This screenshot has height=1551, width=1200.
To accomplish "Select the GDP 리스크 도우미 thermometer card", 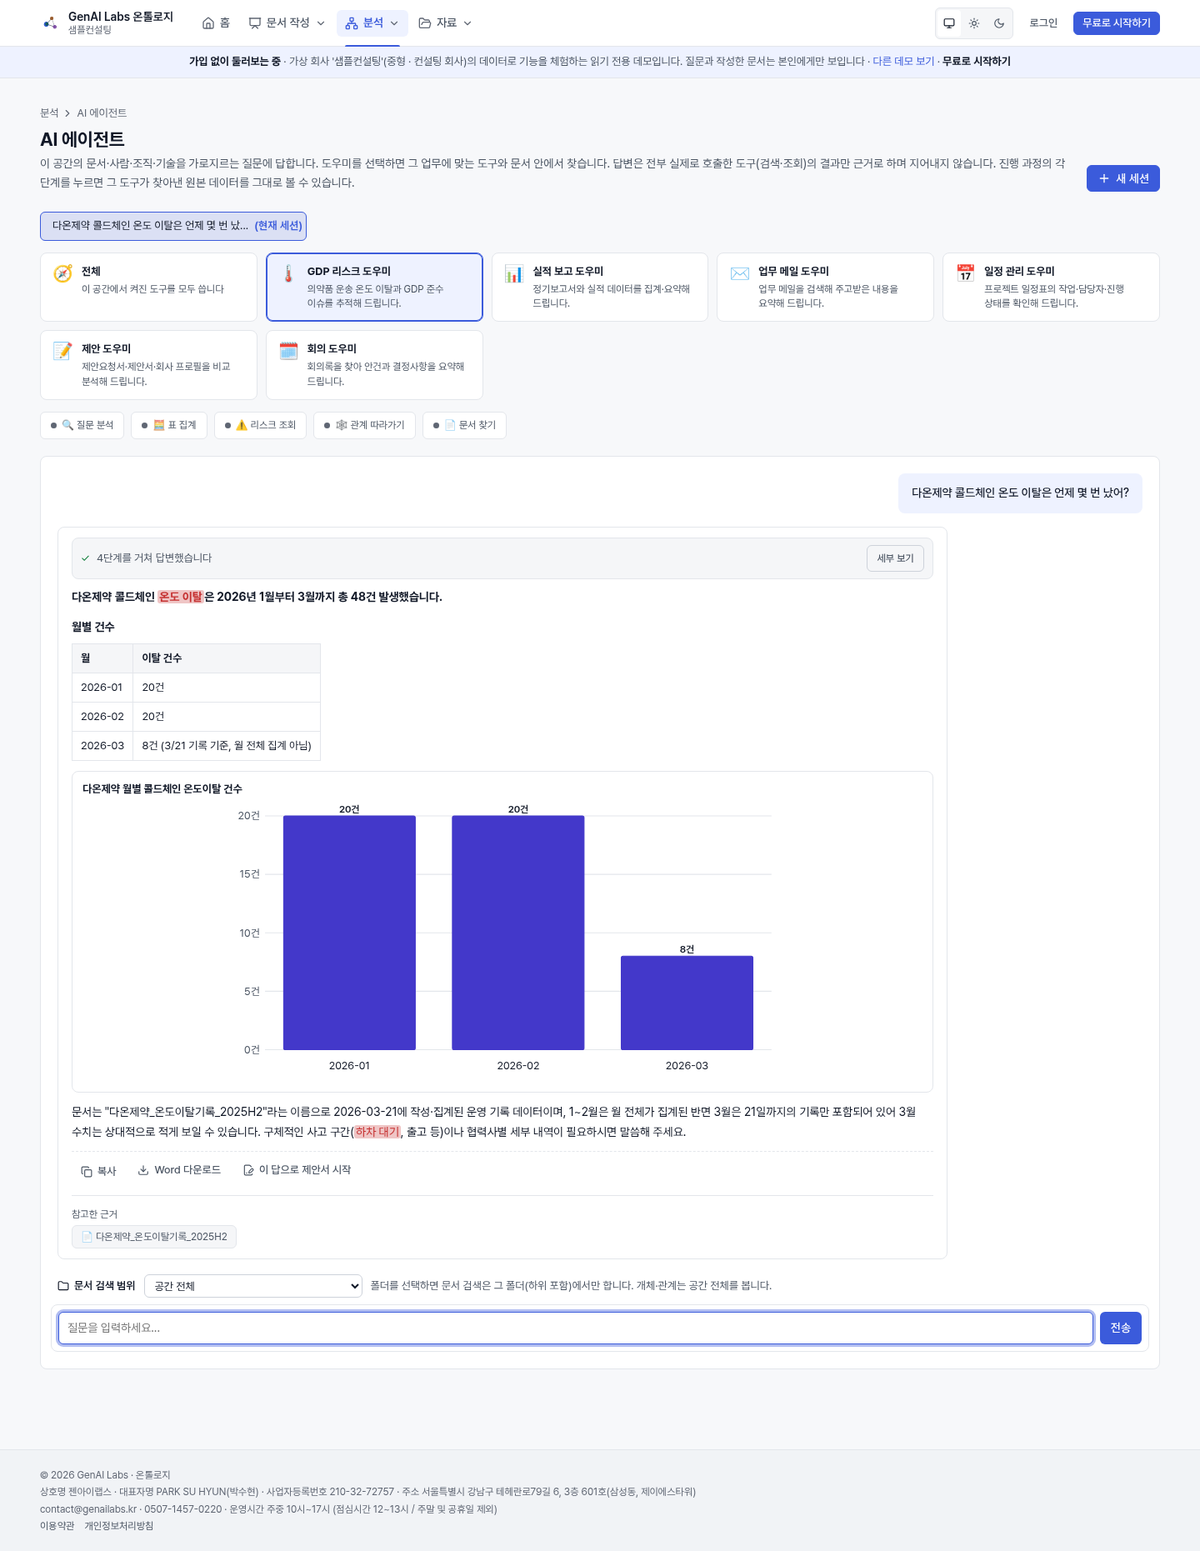I will tap(374, 287).
